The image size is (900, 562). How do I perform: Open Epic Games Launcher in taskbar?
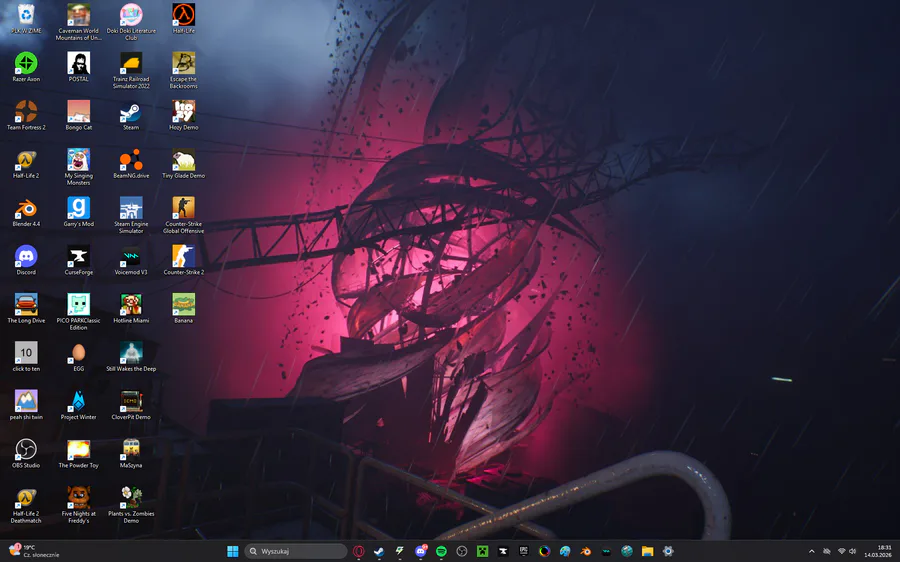(x=523, y=551)
